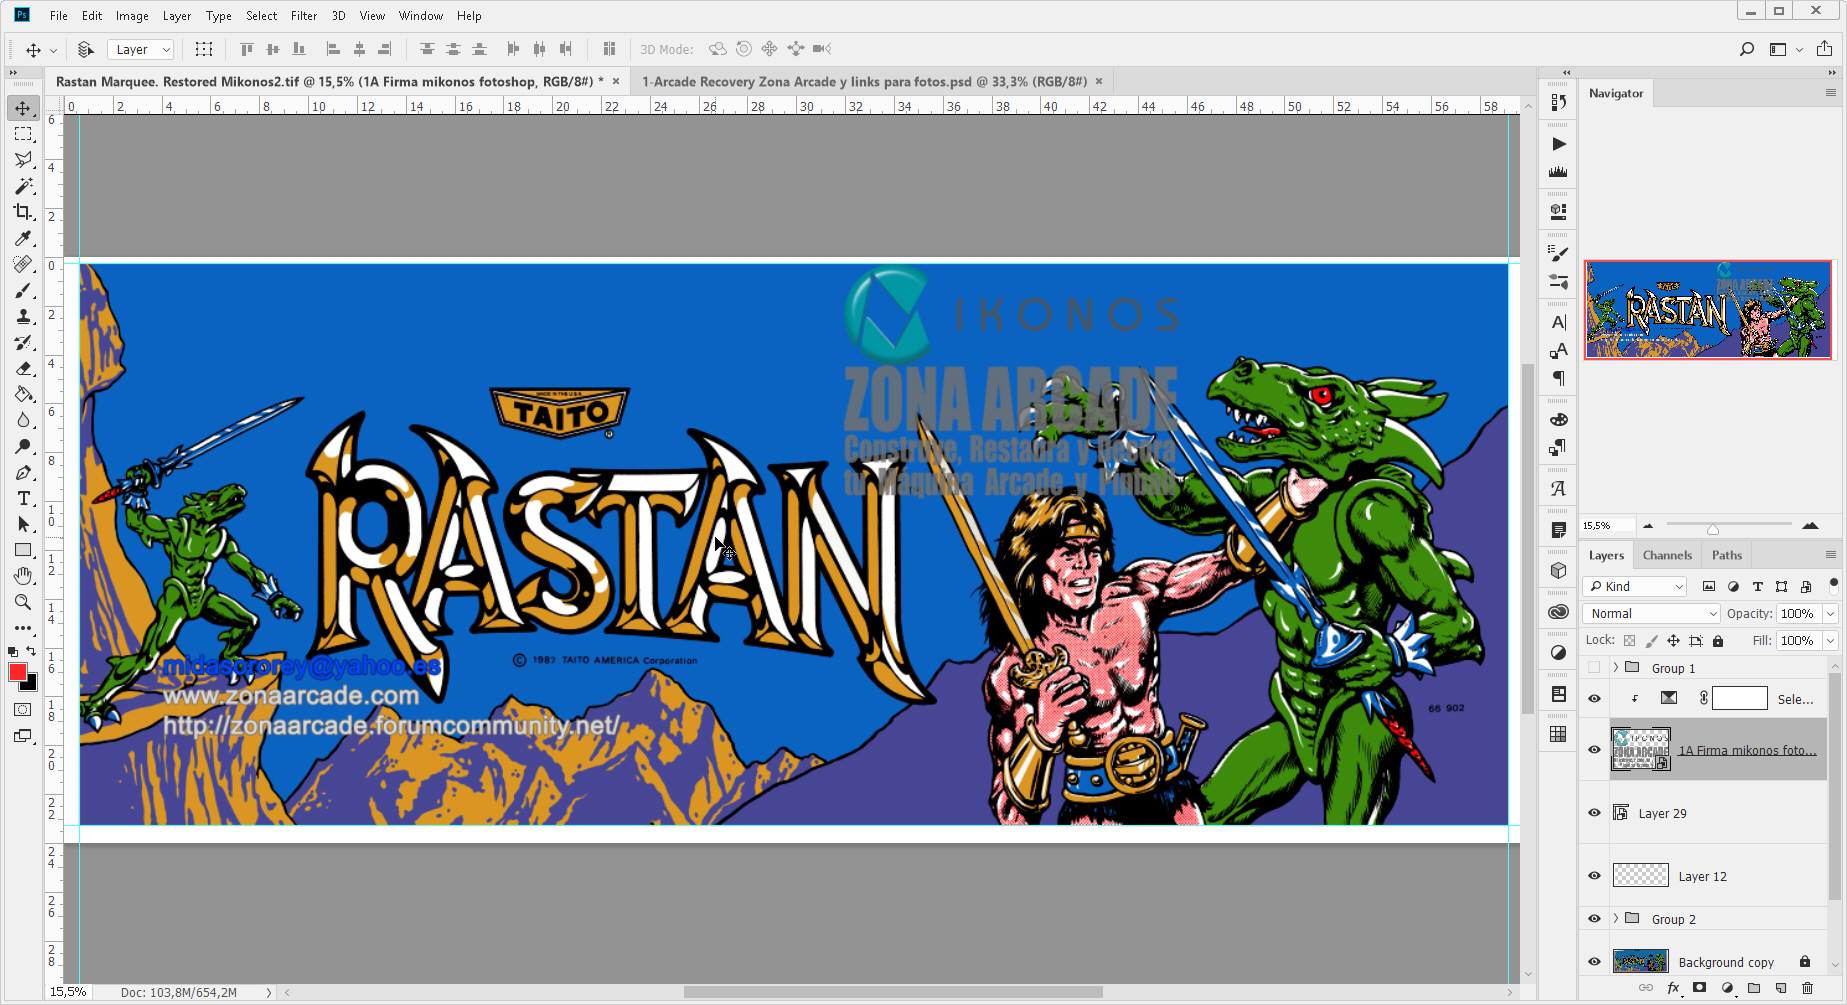
Task: Switch to the Channels tab
Action: pos(1667,555)
